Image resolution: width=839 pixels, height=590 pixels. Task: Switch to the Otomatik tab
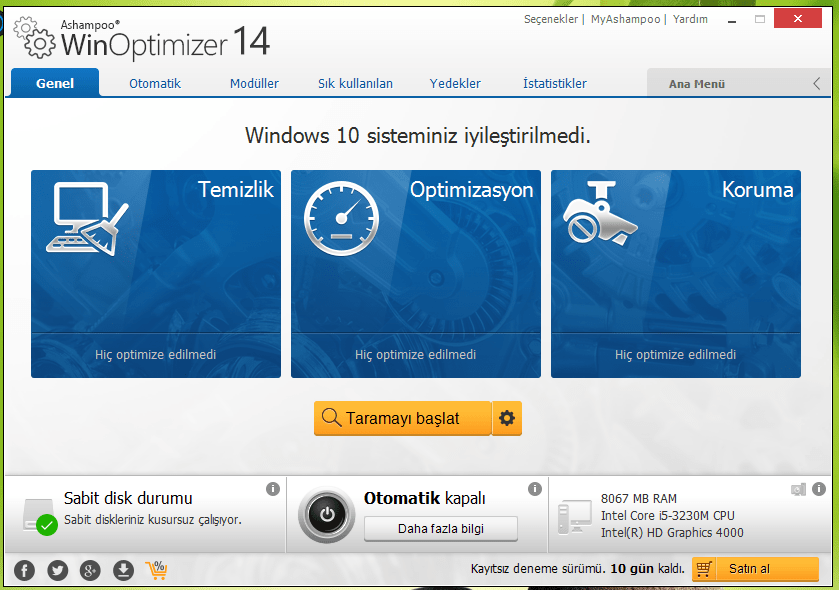click(x=154, y=84)
